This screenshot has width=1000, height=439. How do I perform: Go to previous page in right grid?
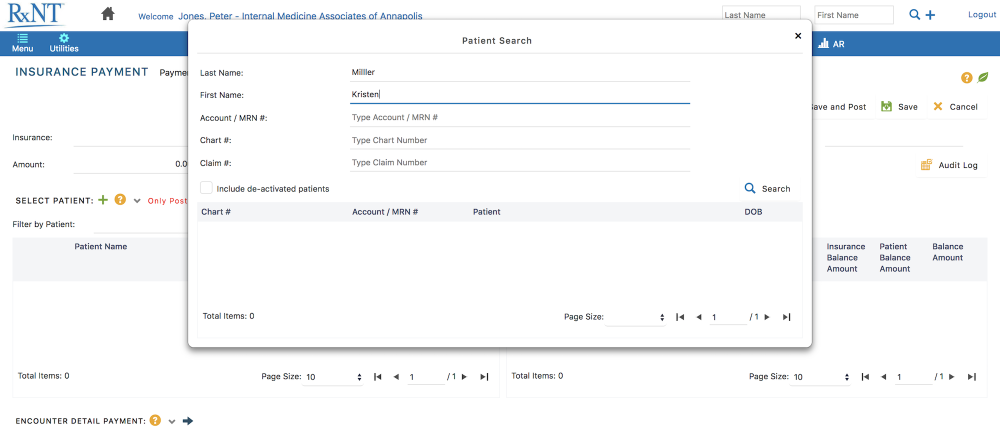pyautogui.click(x=883, y=376)
